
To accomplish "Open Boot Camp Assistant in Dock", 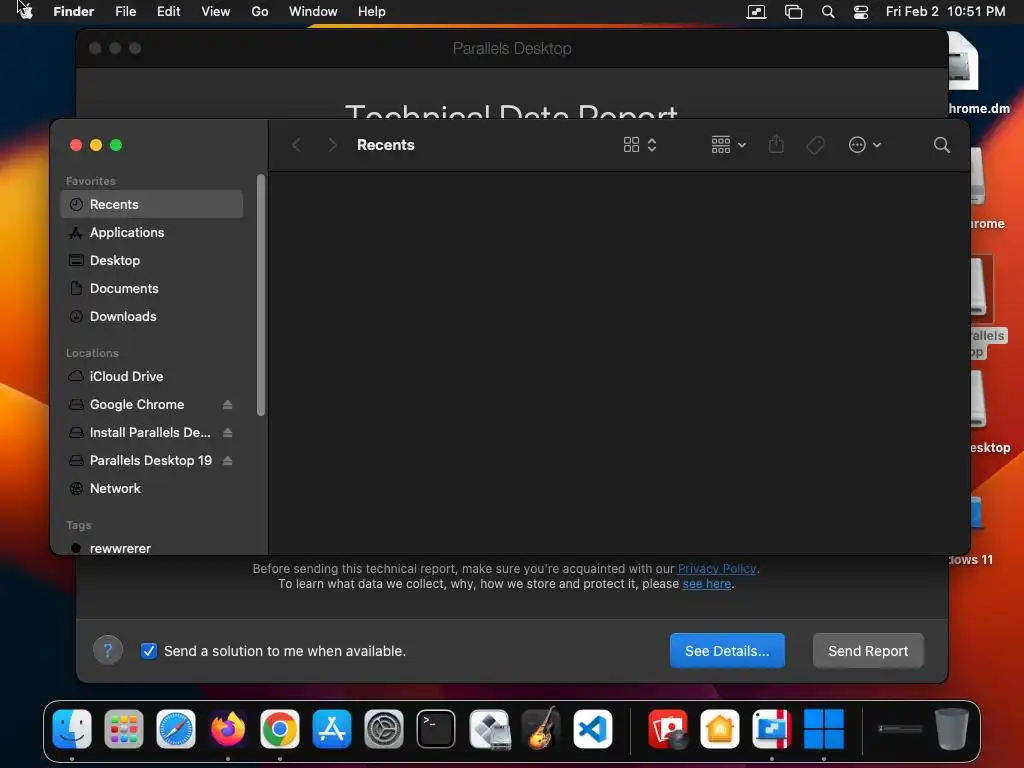I will point(489,729).
